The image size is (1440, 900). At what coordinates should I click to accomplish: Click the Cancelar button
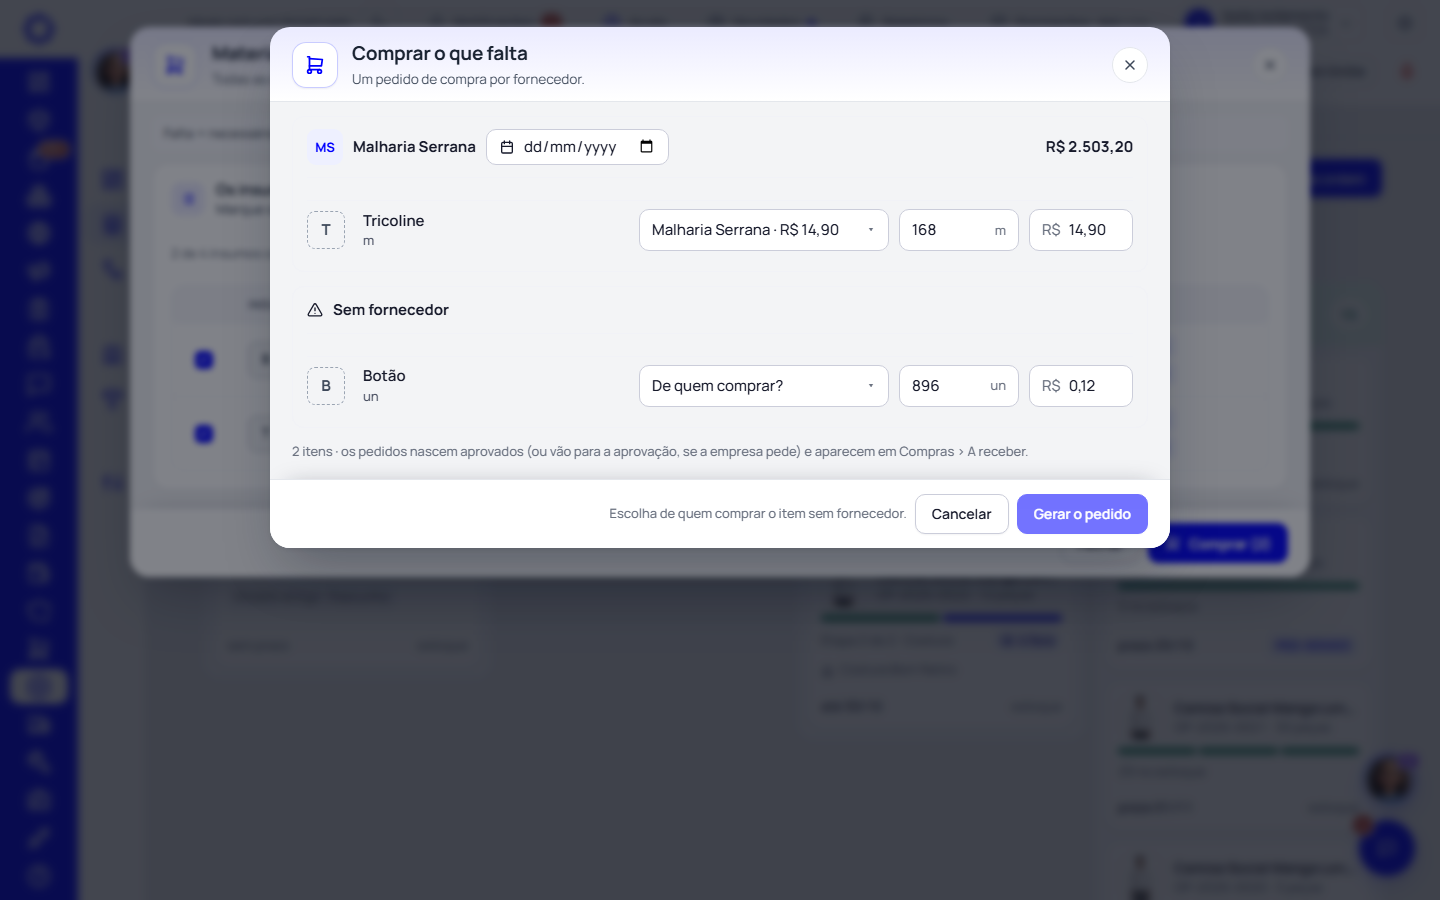point(962,514)
